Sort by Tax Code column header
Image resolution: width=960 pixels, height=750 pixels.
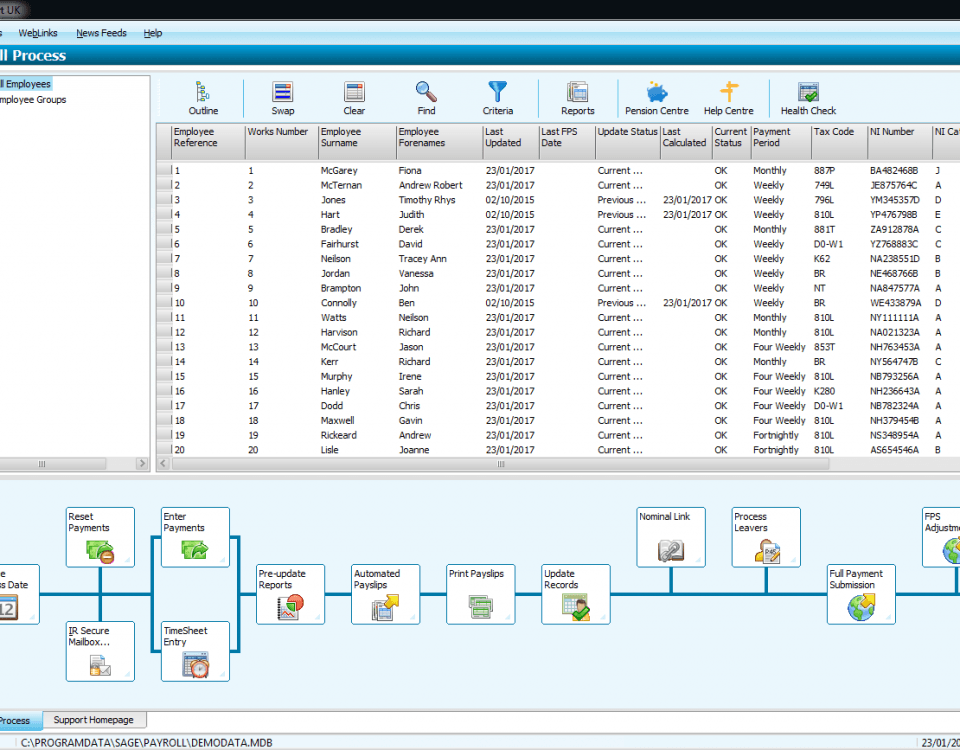839,142
